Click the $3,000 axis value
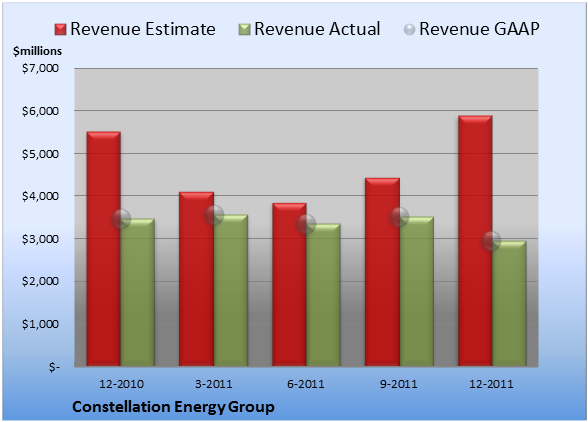The image size is (588, 422). coord(40,239)
